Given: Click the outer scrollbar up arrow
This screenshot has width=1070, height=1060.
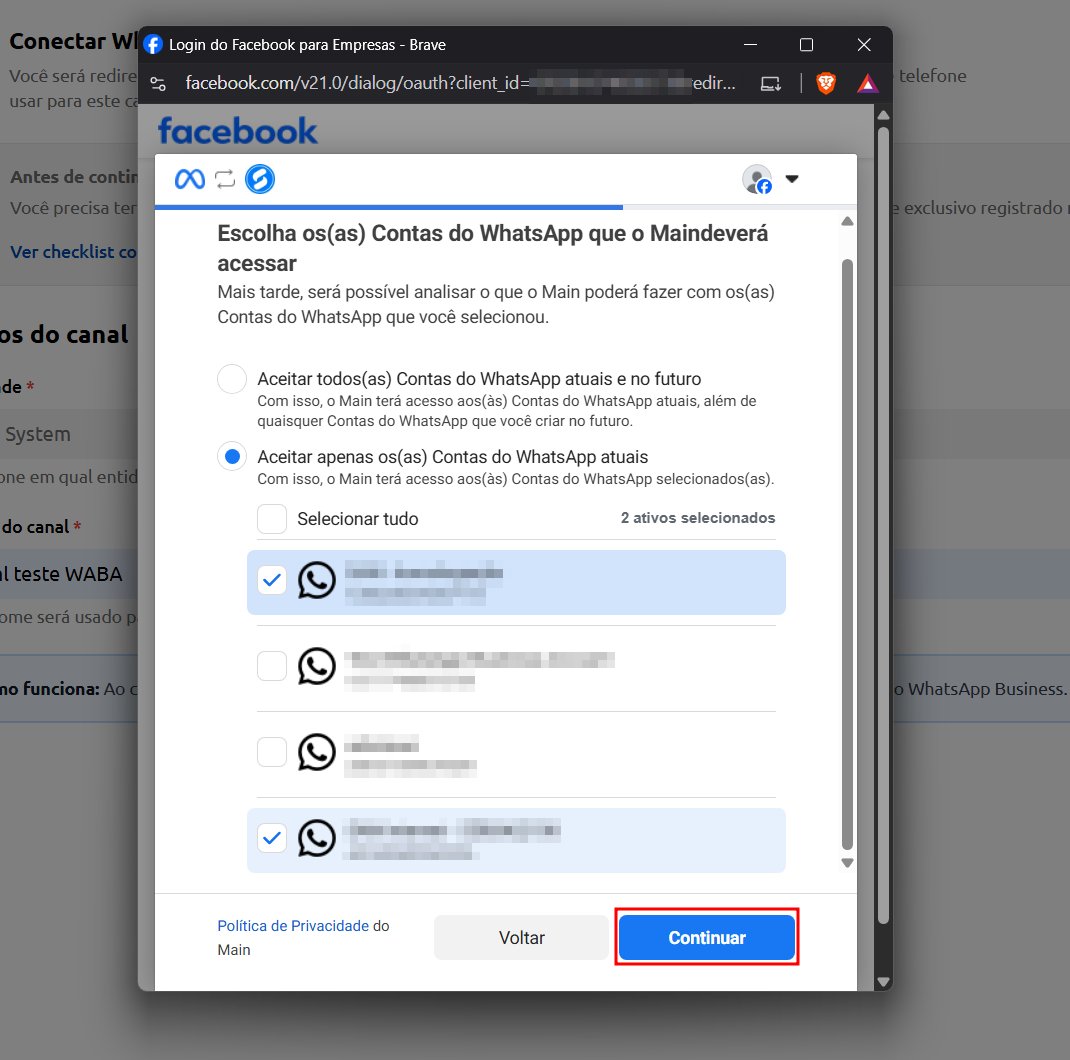Looking at the screenshot, I should [x=883, y=115].
